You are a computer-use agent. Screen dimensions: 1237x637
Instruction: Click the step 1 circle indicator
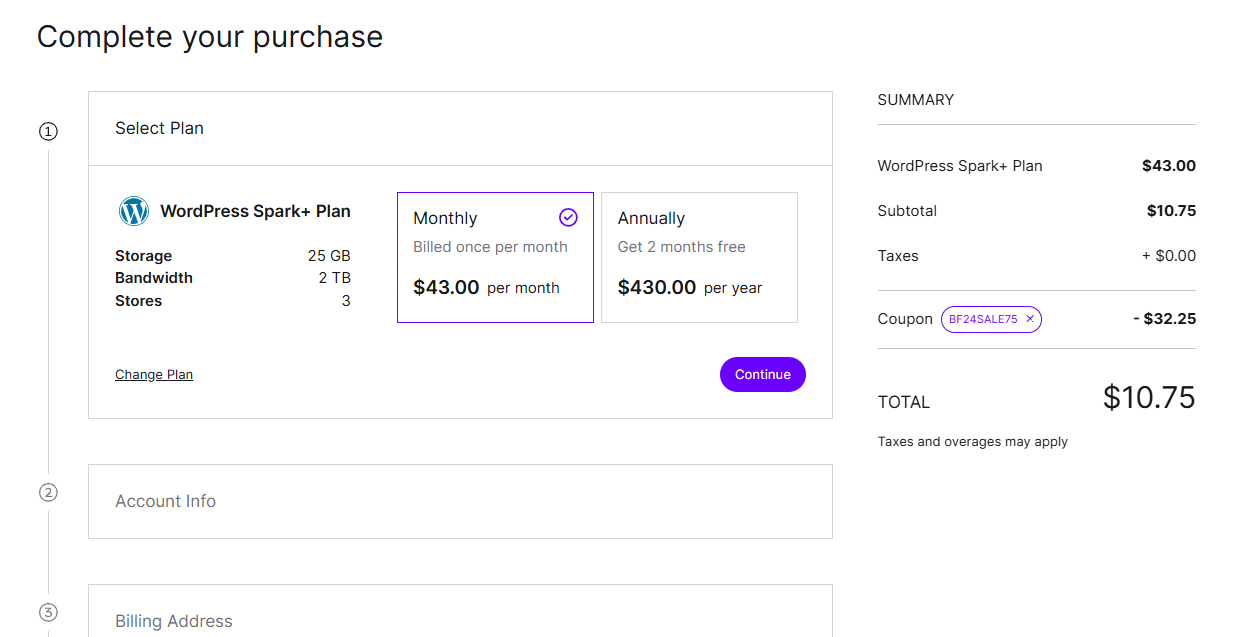point(48,131)
